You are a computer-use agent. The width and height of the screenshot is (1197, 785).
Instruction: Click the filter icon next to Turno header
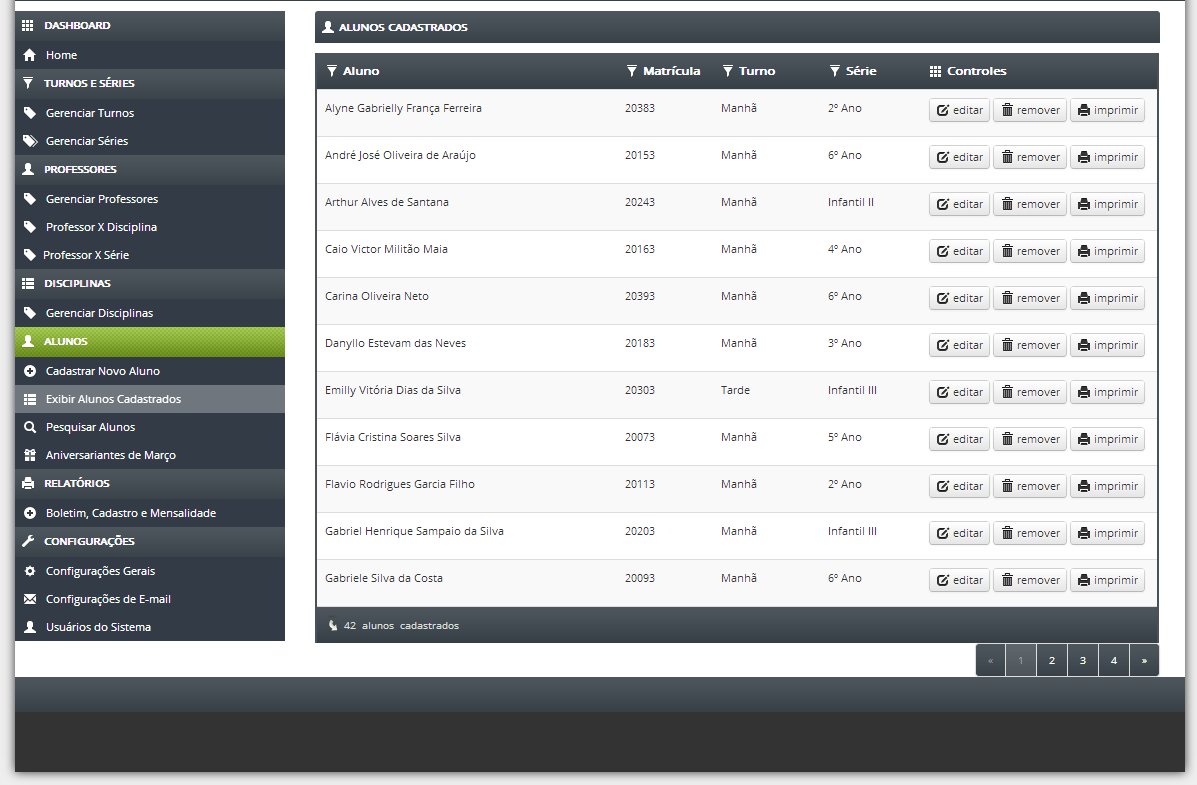tap(728, 71)
